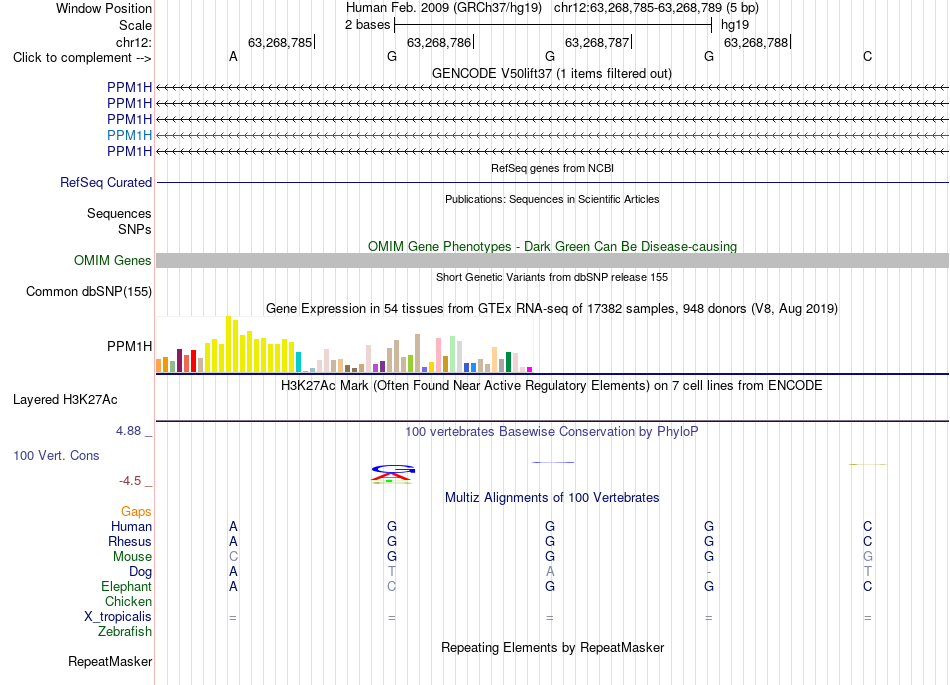Click the tall light green GTEx bar
Viewport: 950px width, 685px height.
453,354
